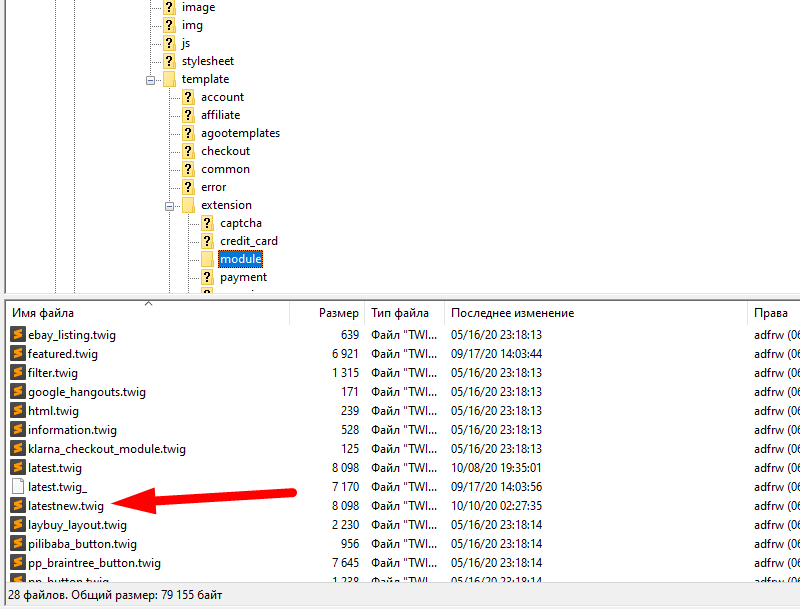Image resolution: width=800 pixels, height=609 pixels.
Task: Click the open folder icon for template
Action: click(169, 79)
